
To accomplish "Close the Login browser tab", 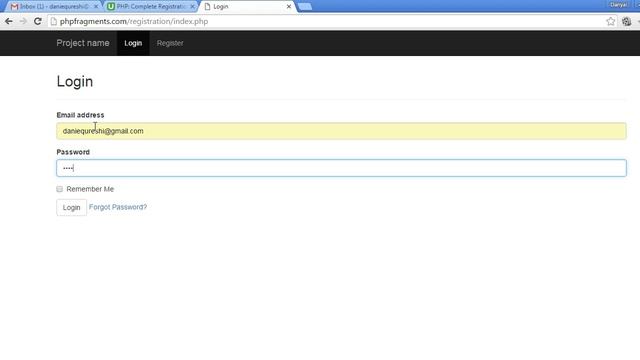I will (289, 7).
